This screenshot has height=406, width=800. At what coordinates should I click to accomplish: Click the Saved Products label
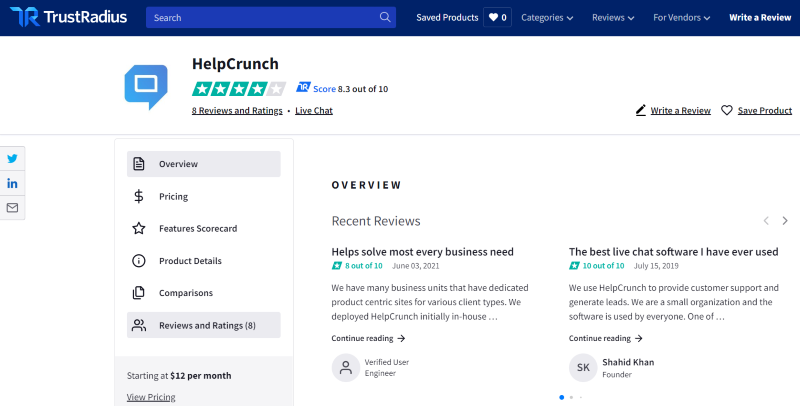click(x=447, y=17)
